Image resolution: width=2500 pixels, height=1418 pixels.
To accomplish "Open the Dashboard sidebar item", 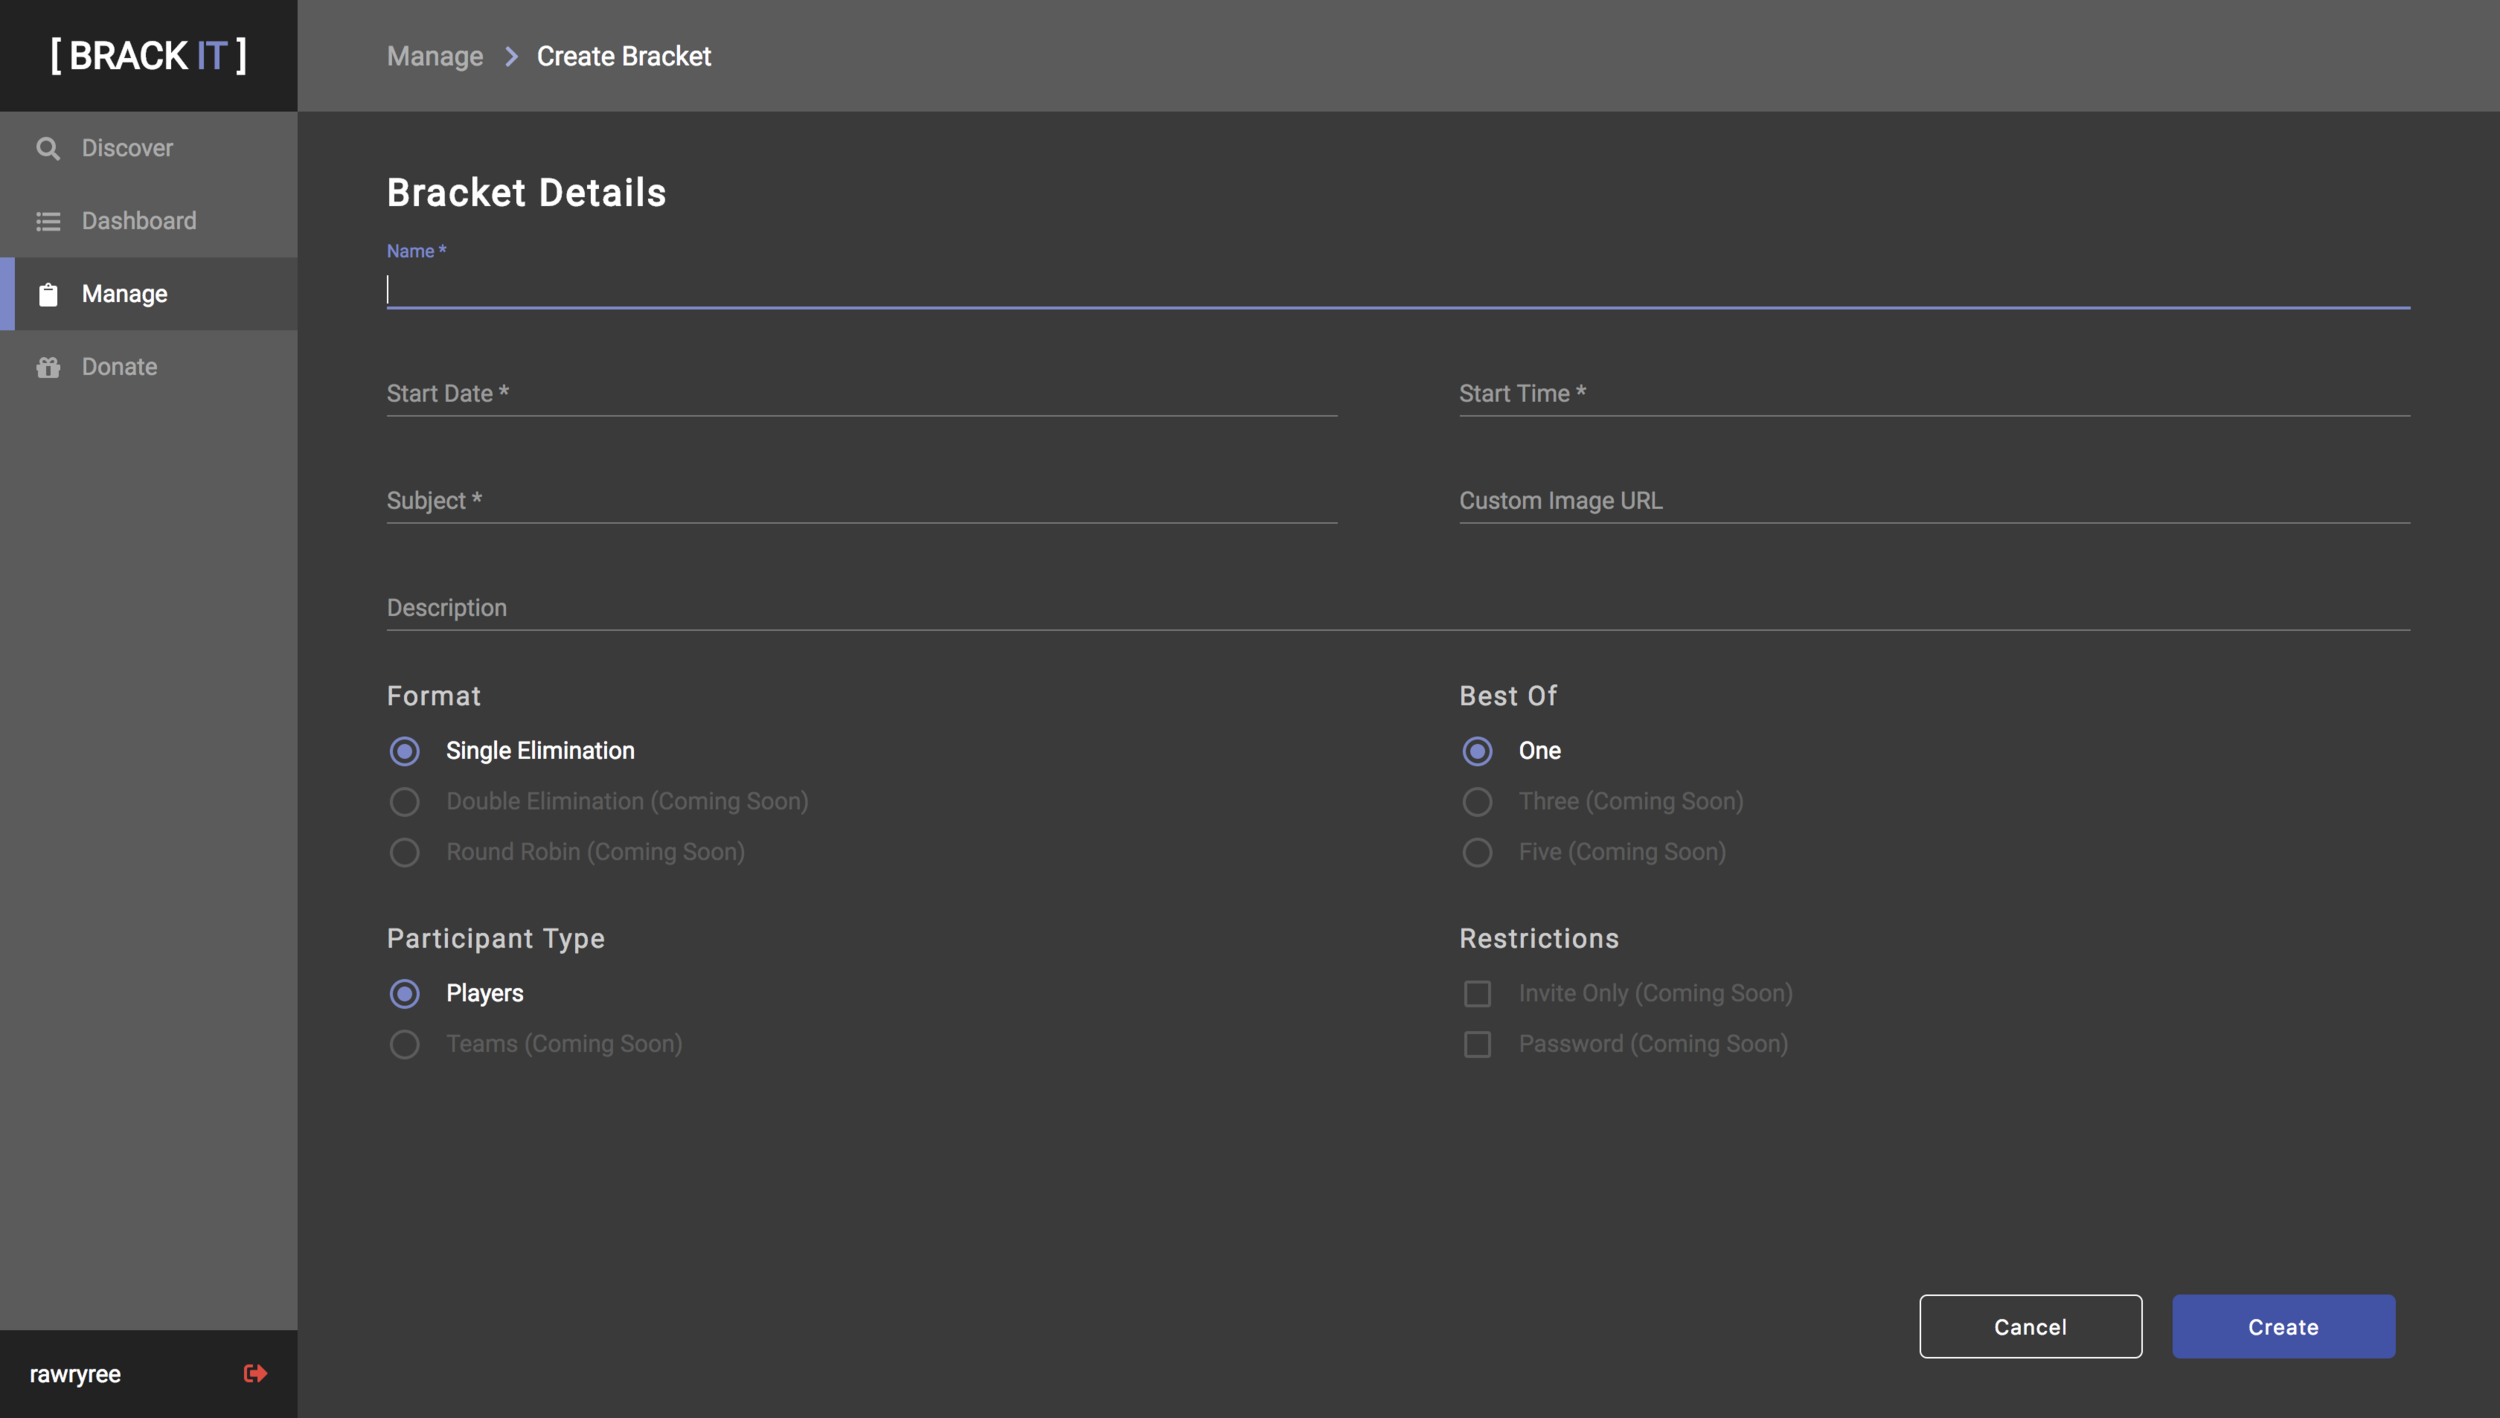I will coord(139,221).
